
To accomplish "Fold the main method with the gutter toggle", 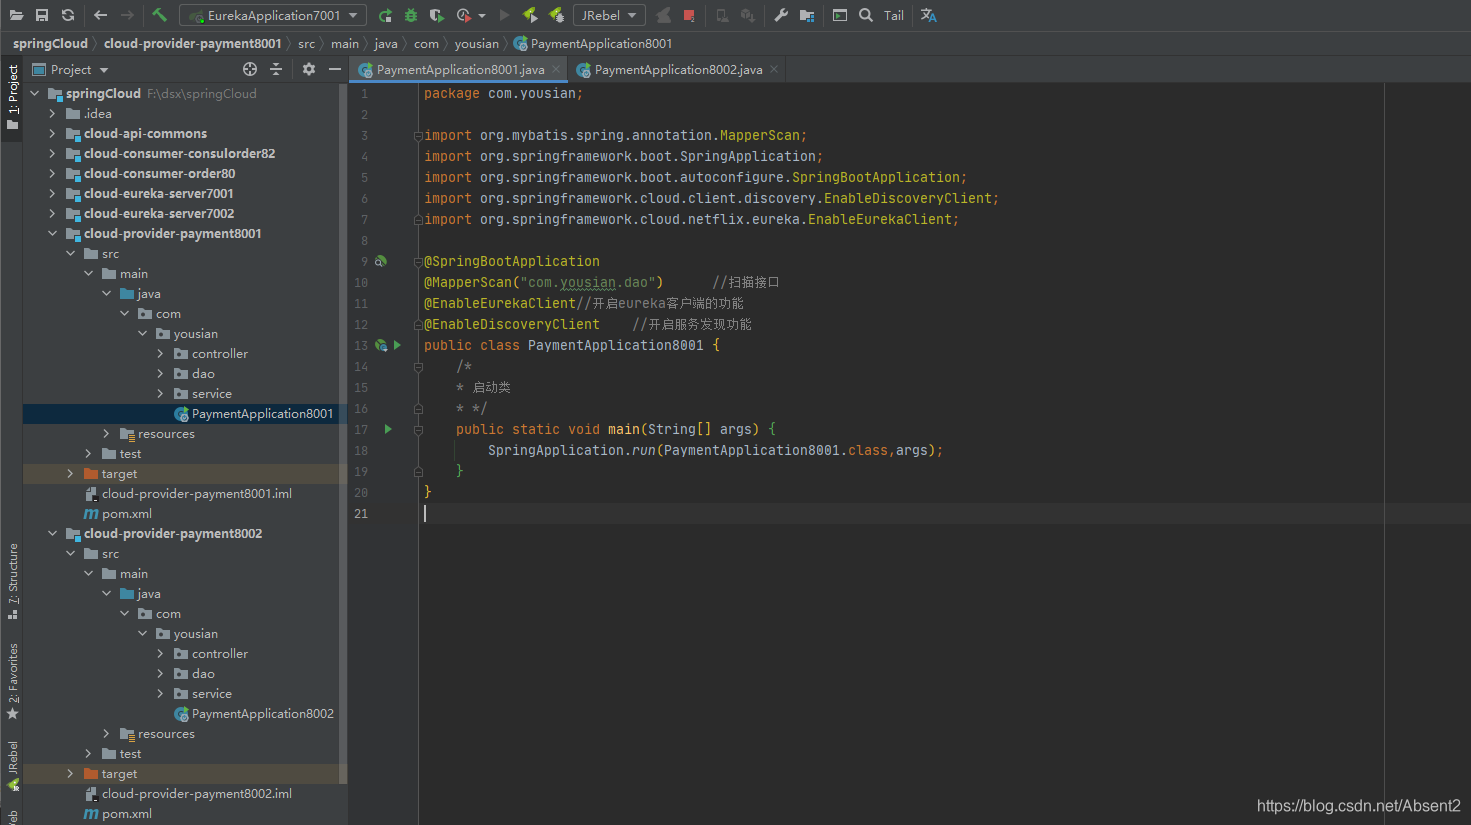I will click(418, 429).
